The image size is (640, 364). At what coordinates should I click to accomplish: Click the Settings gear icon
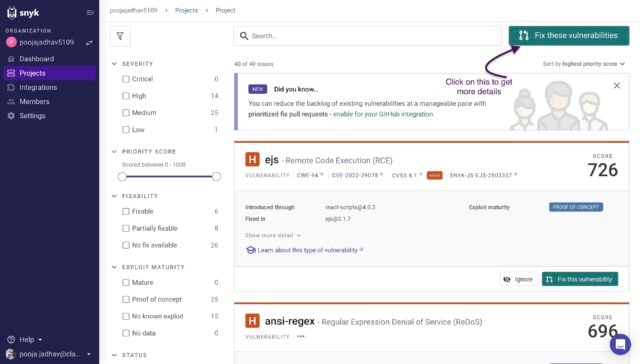[x=11, y=116]
